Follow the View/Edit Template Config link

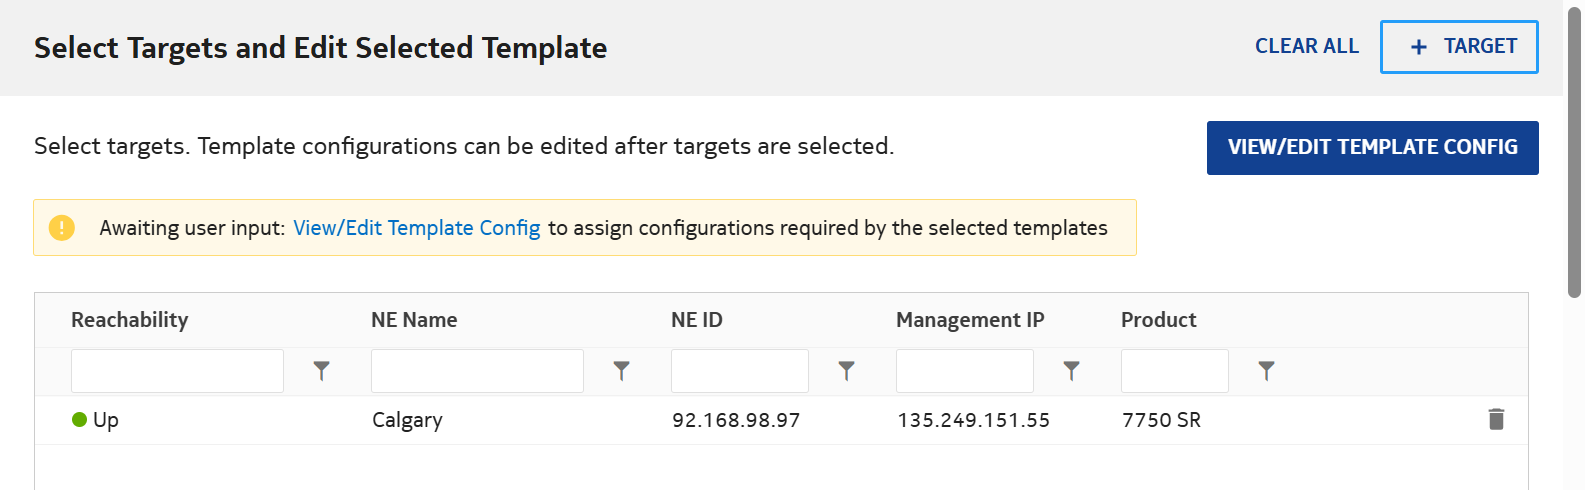point(416,228)
